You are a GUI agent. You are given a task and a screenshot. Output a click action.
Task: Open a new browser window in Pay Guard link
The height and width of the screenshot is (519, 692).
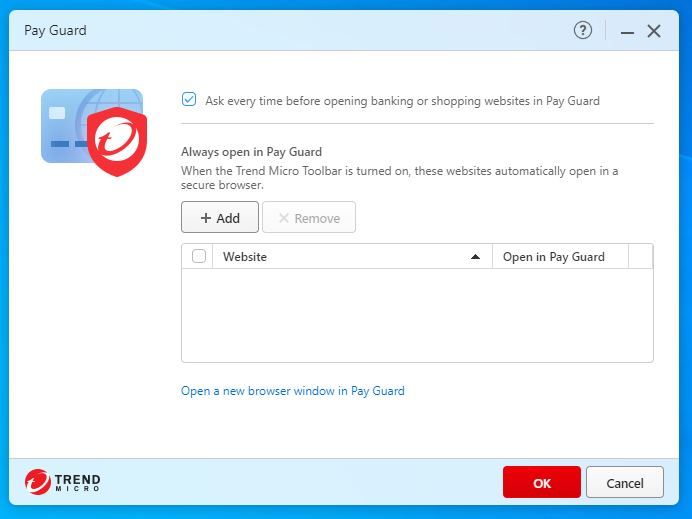tap(293, 391)
